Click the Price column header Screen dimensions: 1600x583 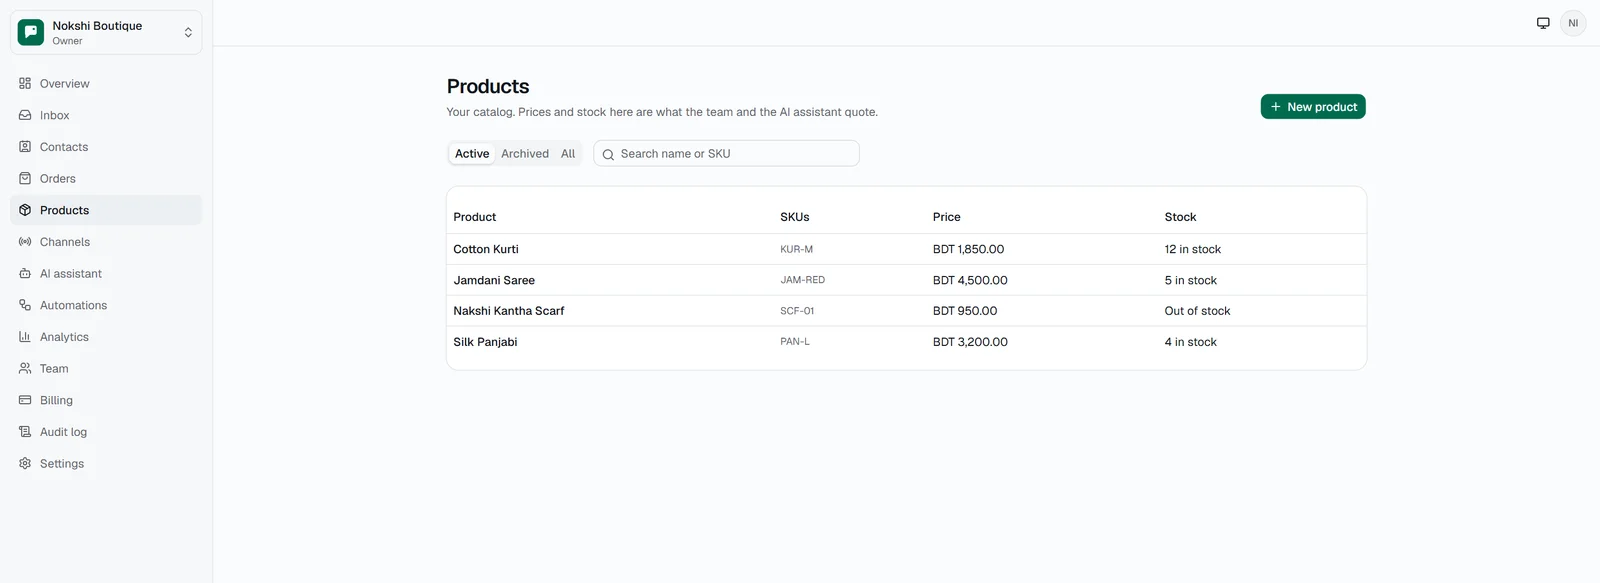pos(946,217)
